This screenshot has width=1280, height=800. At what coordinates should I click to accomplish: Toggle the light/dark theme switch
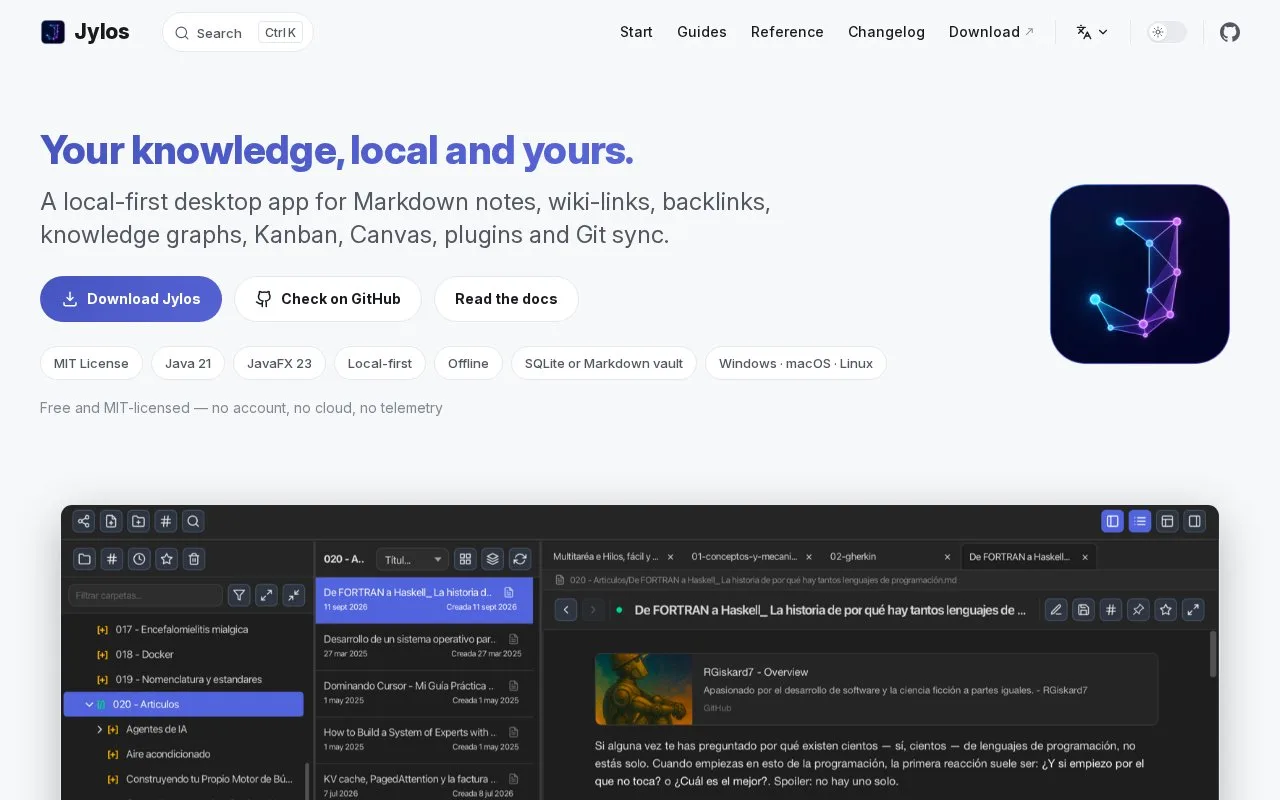point(1167,32)
